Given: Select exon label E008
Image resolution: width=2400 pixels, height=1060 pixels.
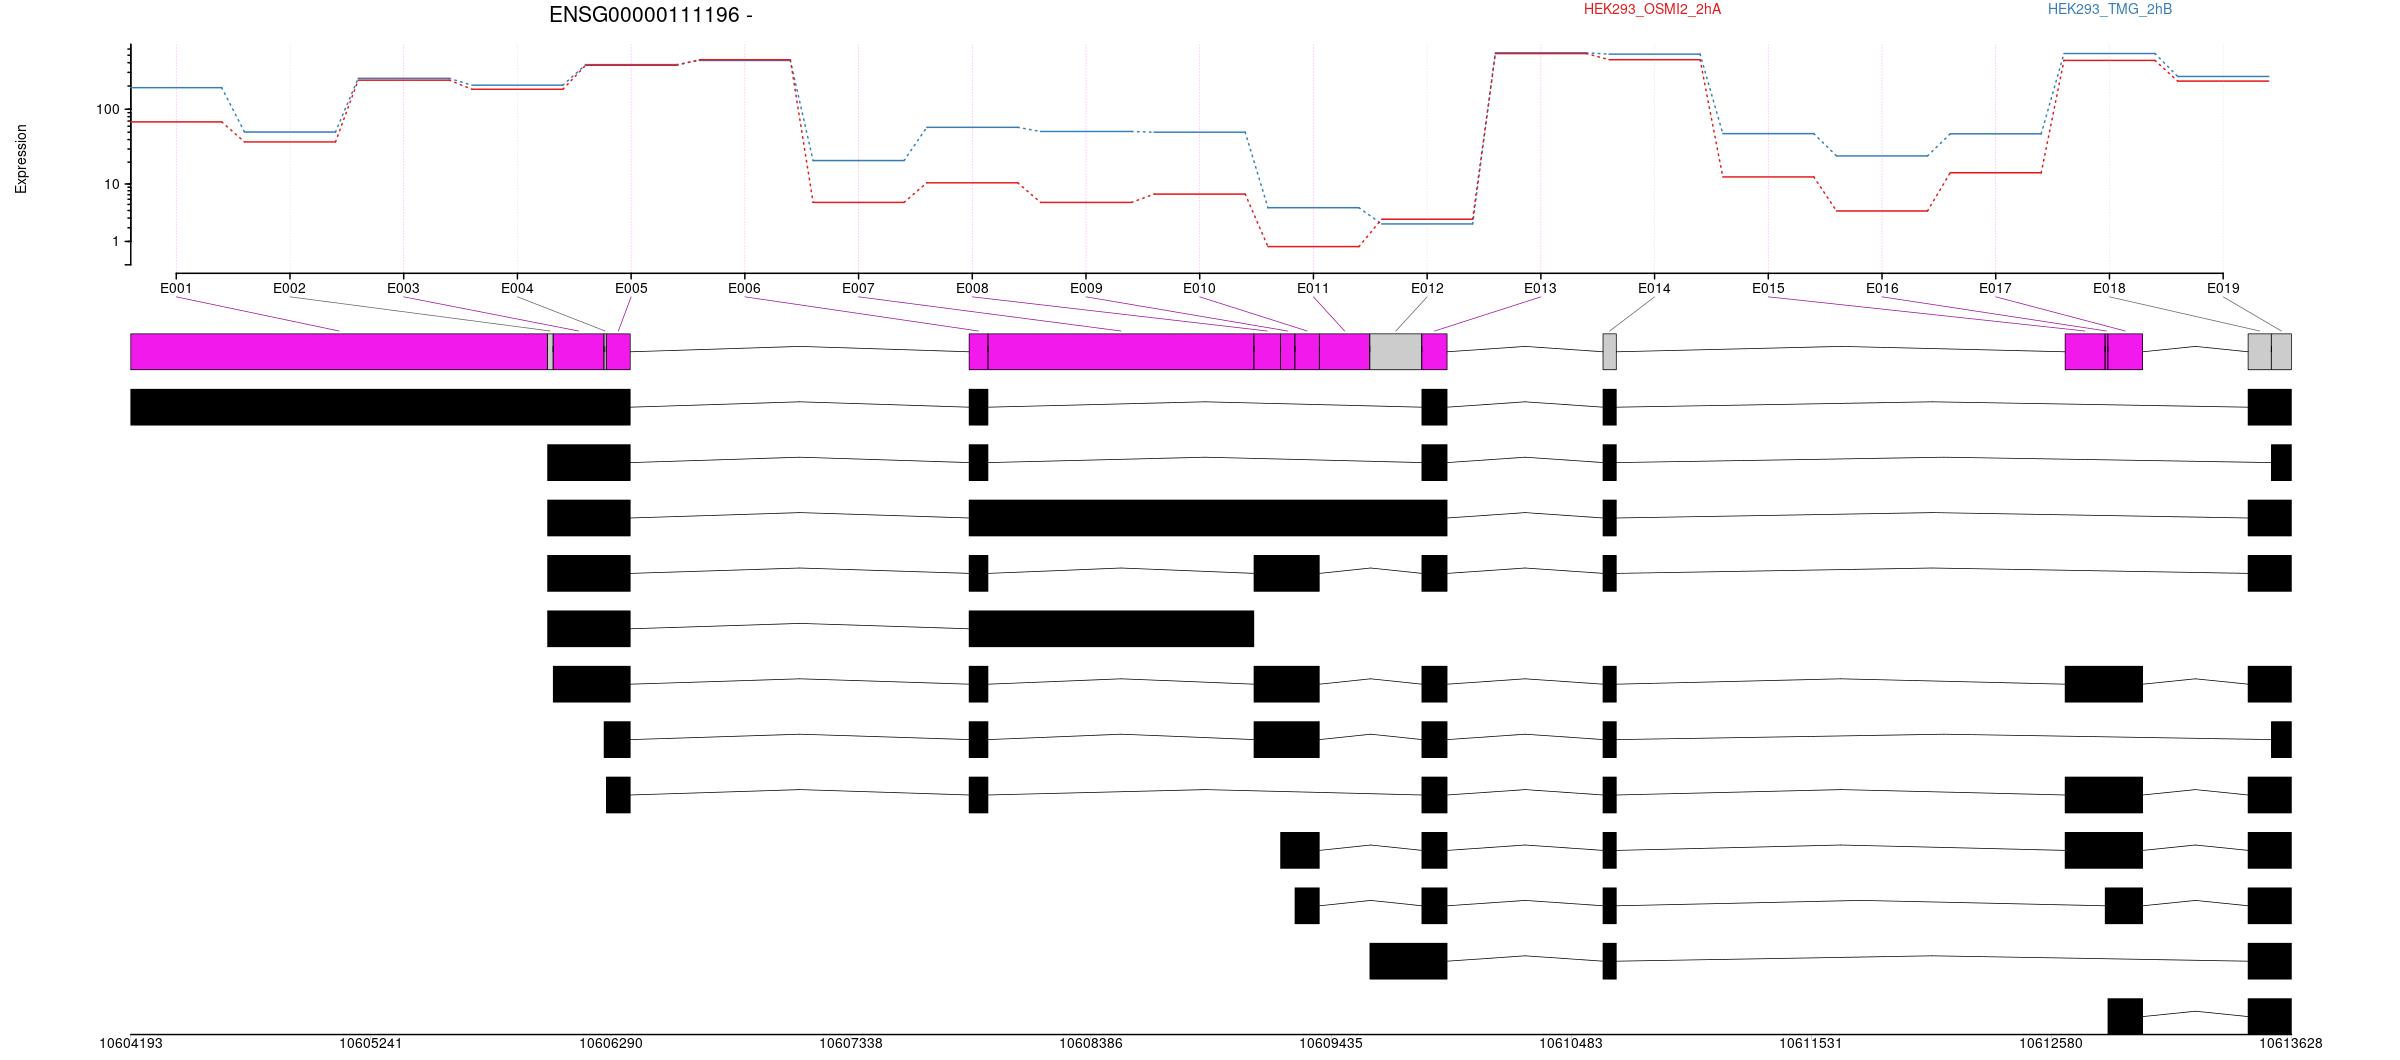Looking at the screenshot, I should pyautogui.click(x=972, y=288).
